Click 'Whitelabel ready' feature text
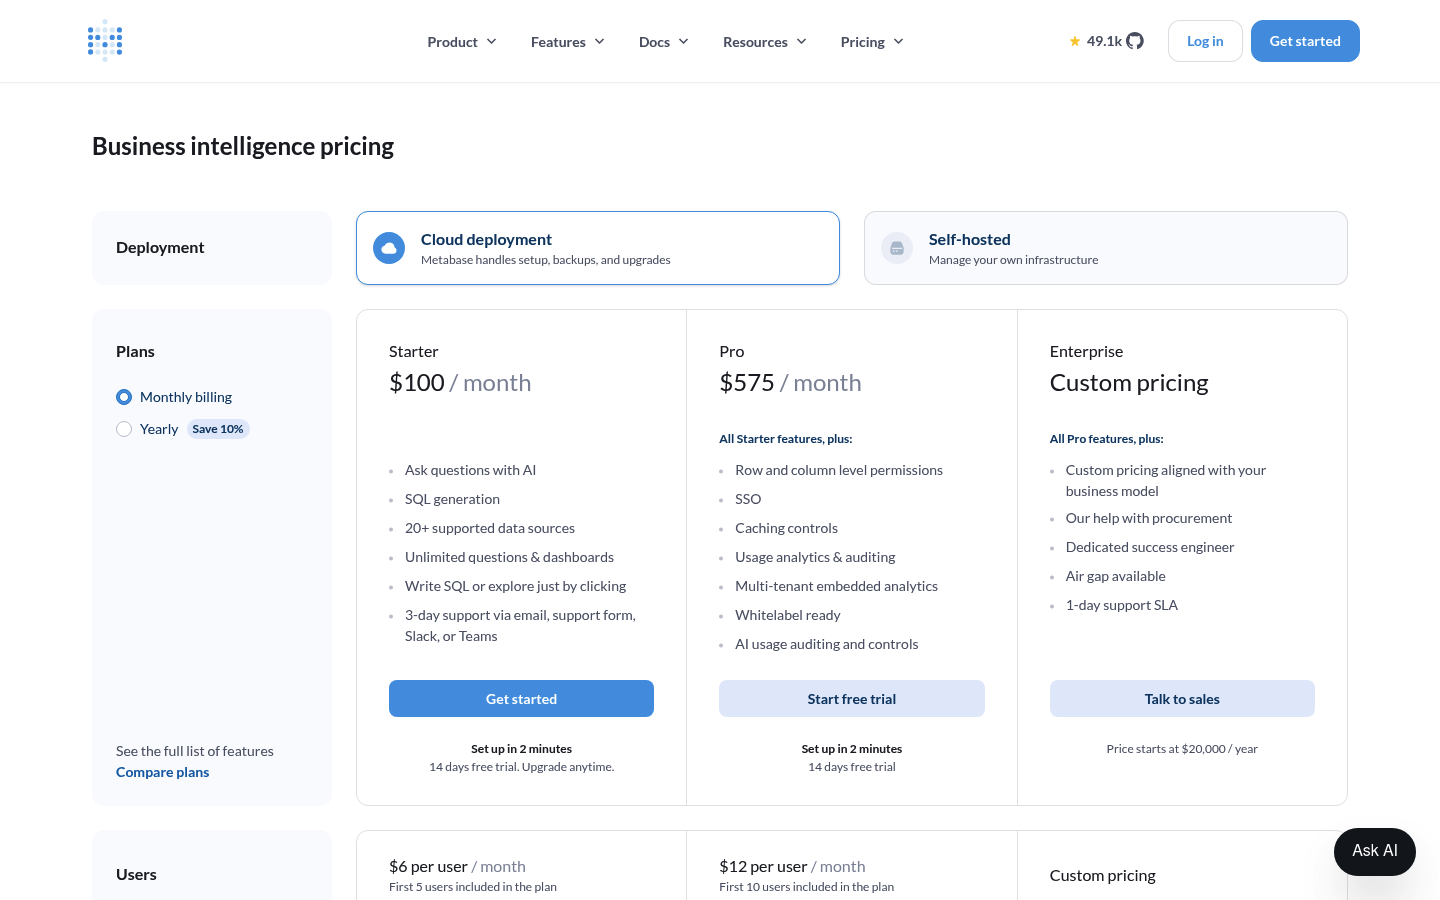The width and height of the screenshot is (1440, 900). [788, 615]
